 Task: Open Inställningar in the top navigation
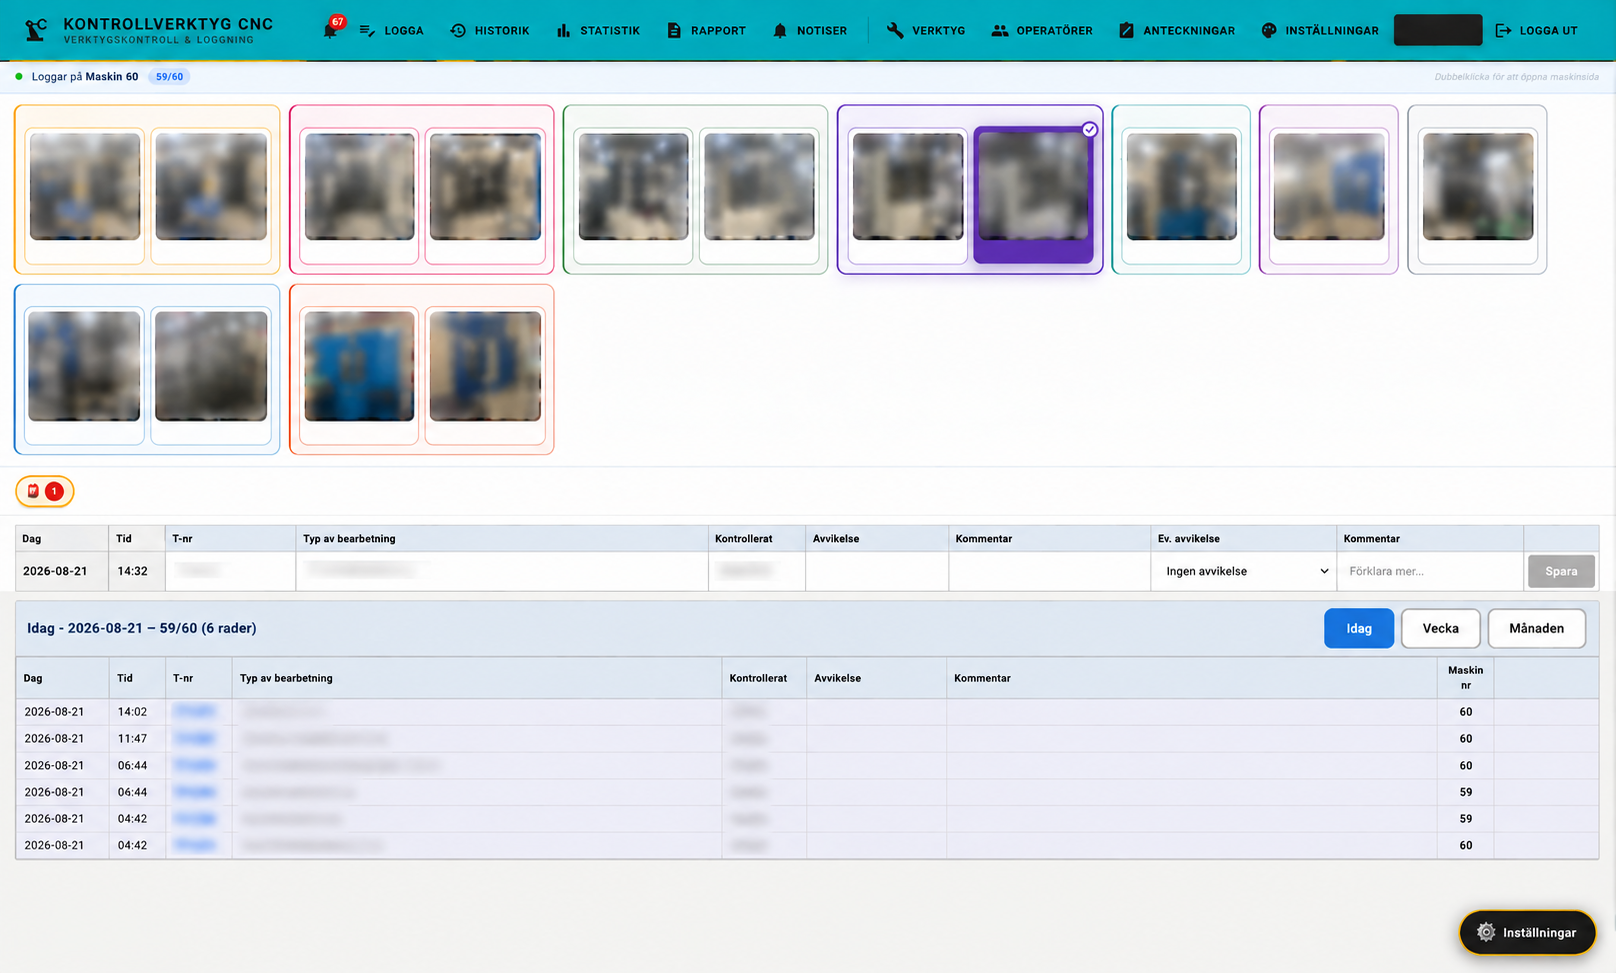click(1320, 31)
